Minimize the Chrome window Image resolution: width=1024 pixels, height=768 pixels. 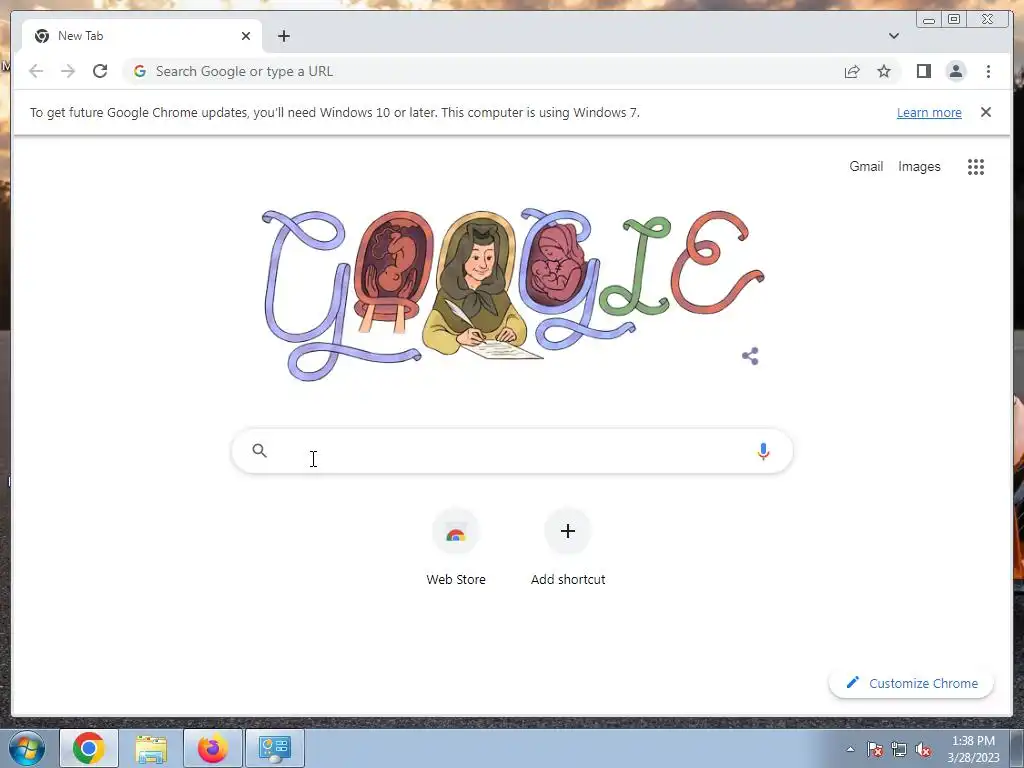coord(929,20)
